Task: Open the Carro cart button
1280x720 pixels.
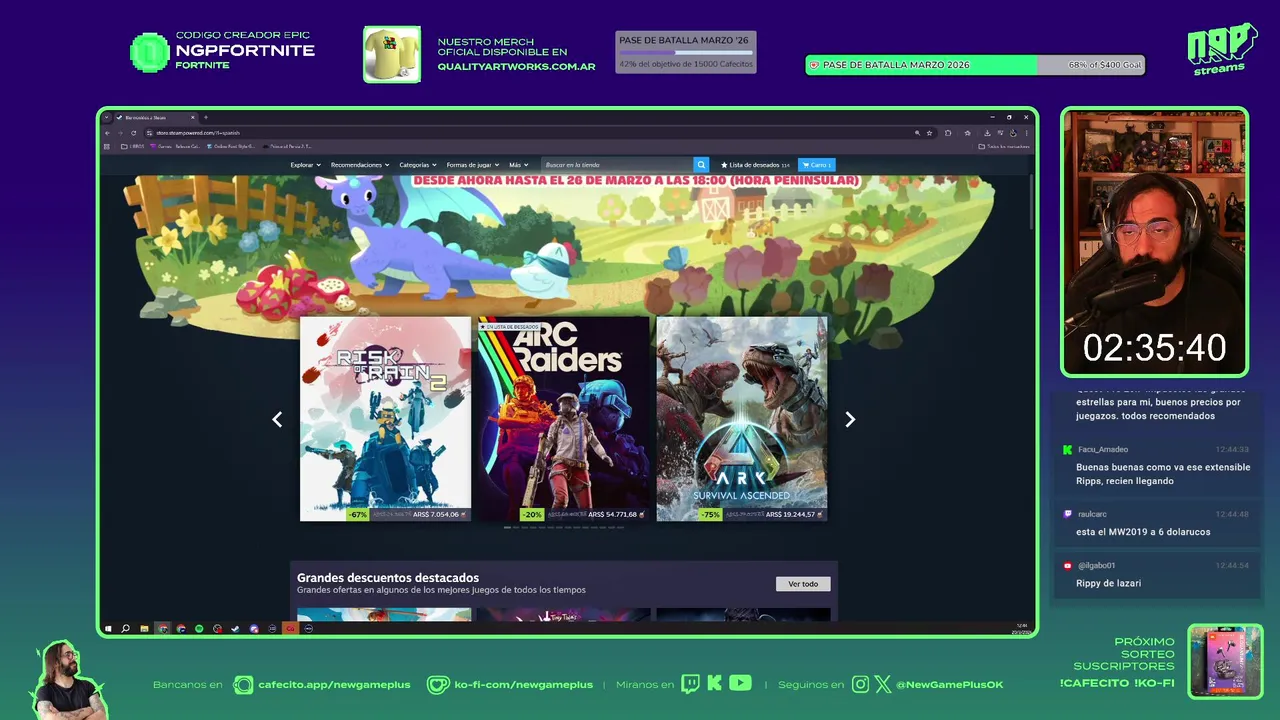Action: click(x=816, y=165)
